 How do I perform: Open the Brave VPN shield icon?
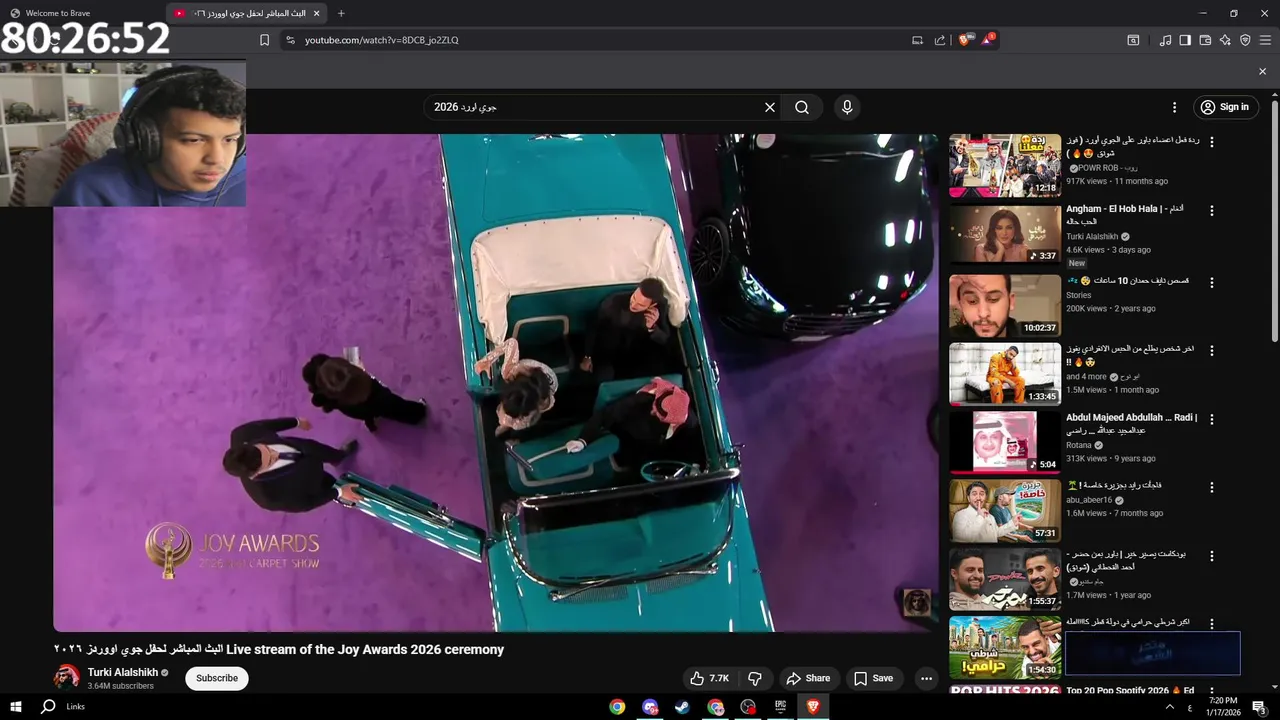click(x=1245, y=40)
